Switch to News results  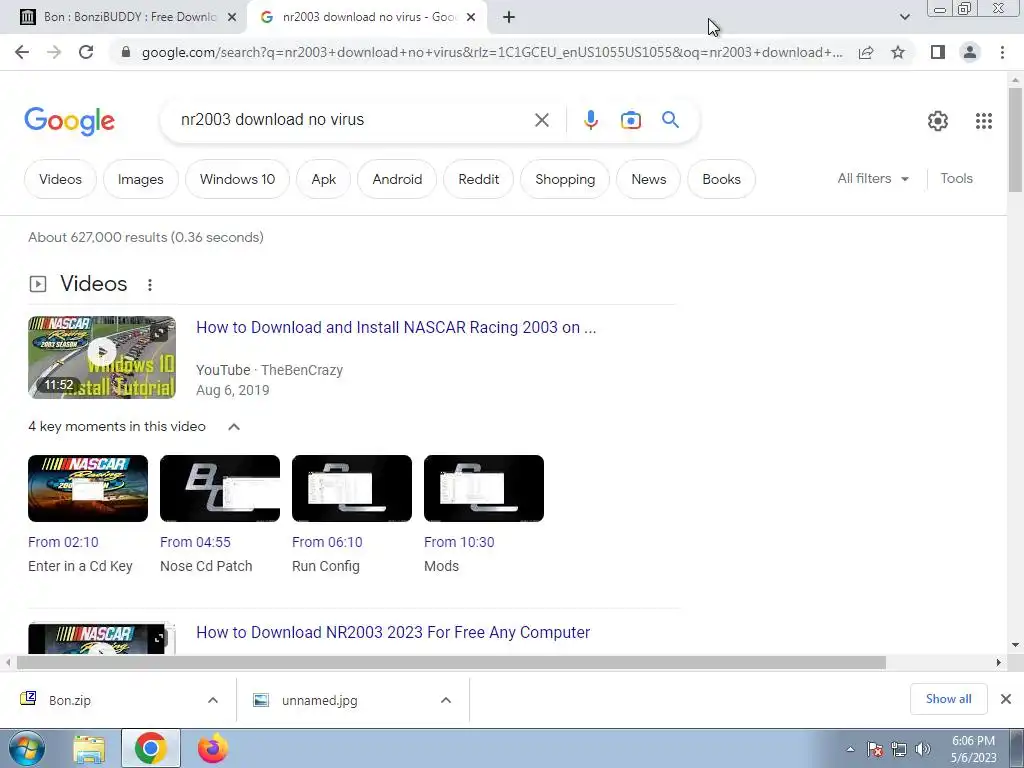[x=648, y=179]
